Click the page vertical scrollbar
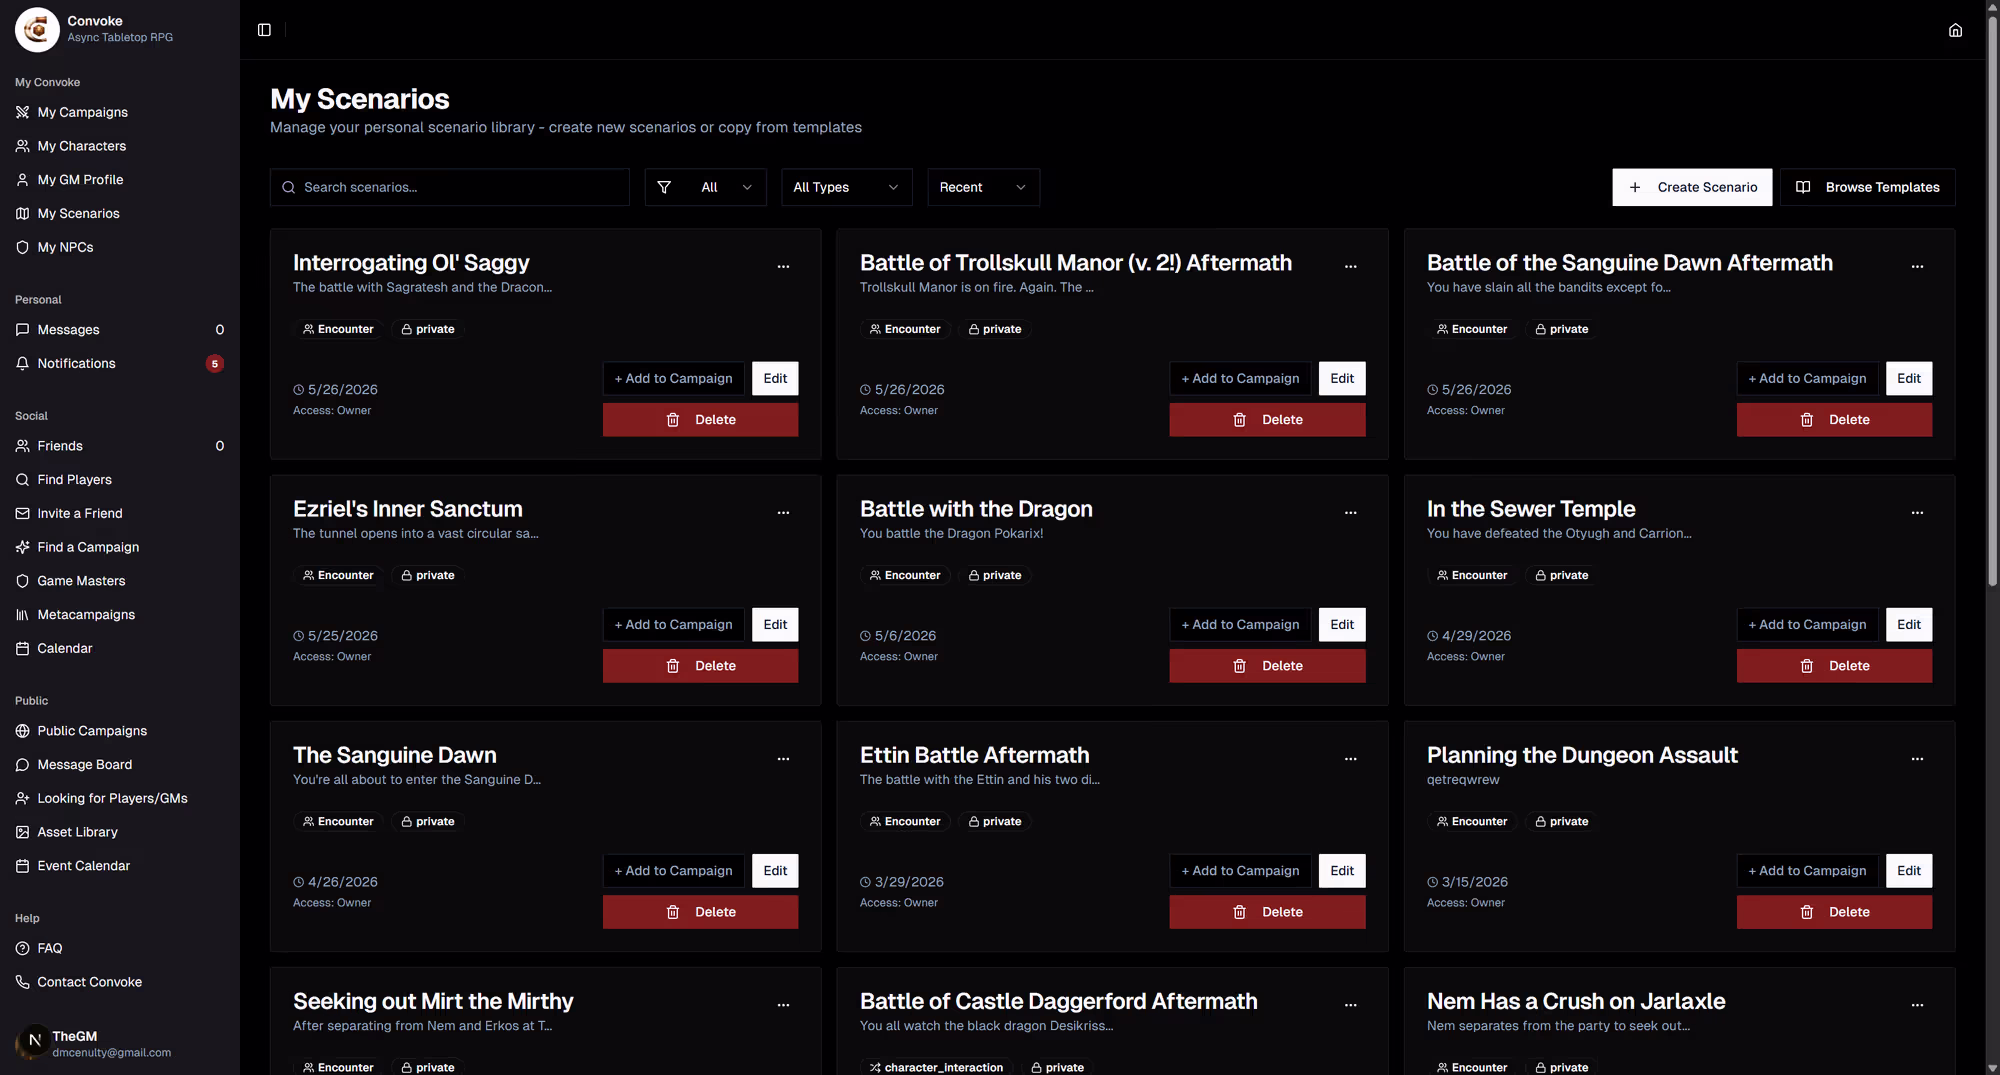The height and width of the screenshot is (1075, 2000). tap(1992, 300)
